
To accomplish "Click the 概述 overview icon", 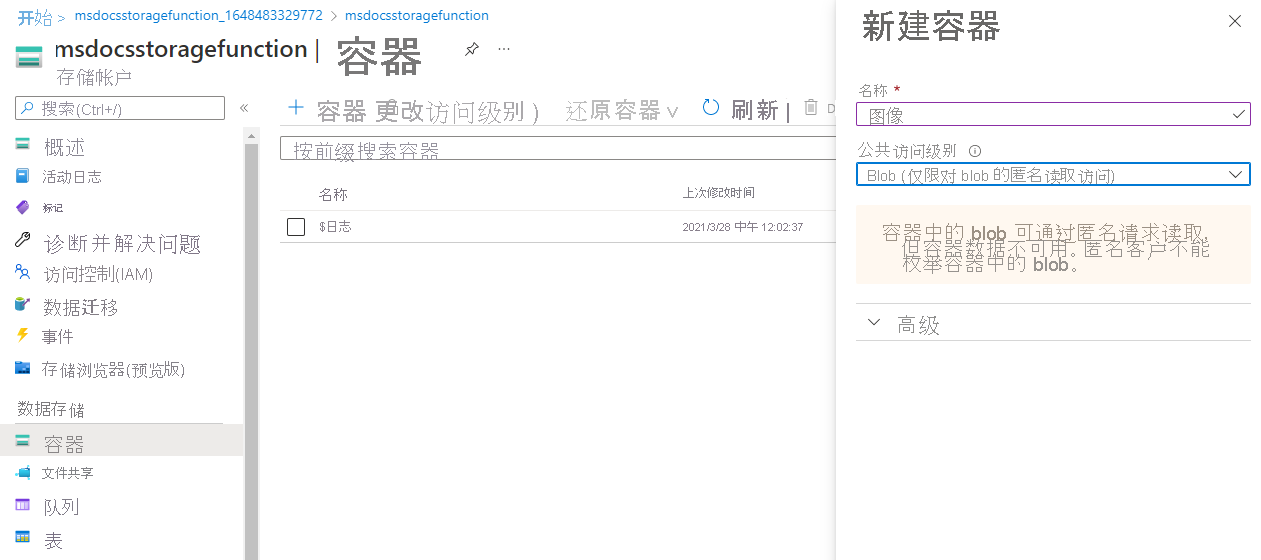I will [23, 145].
